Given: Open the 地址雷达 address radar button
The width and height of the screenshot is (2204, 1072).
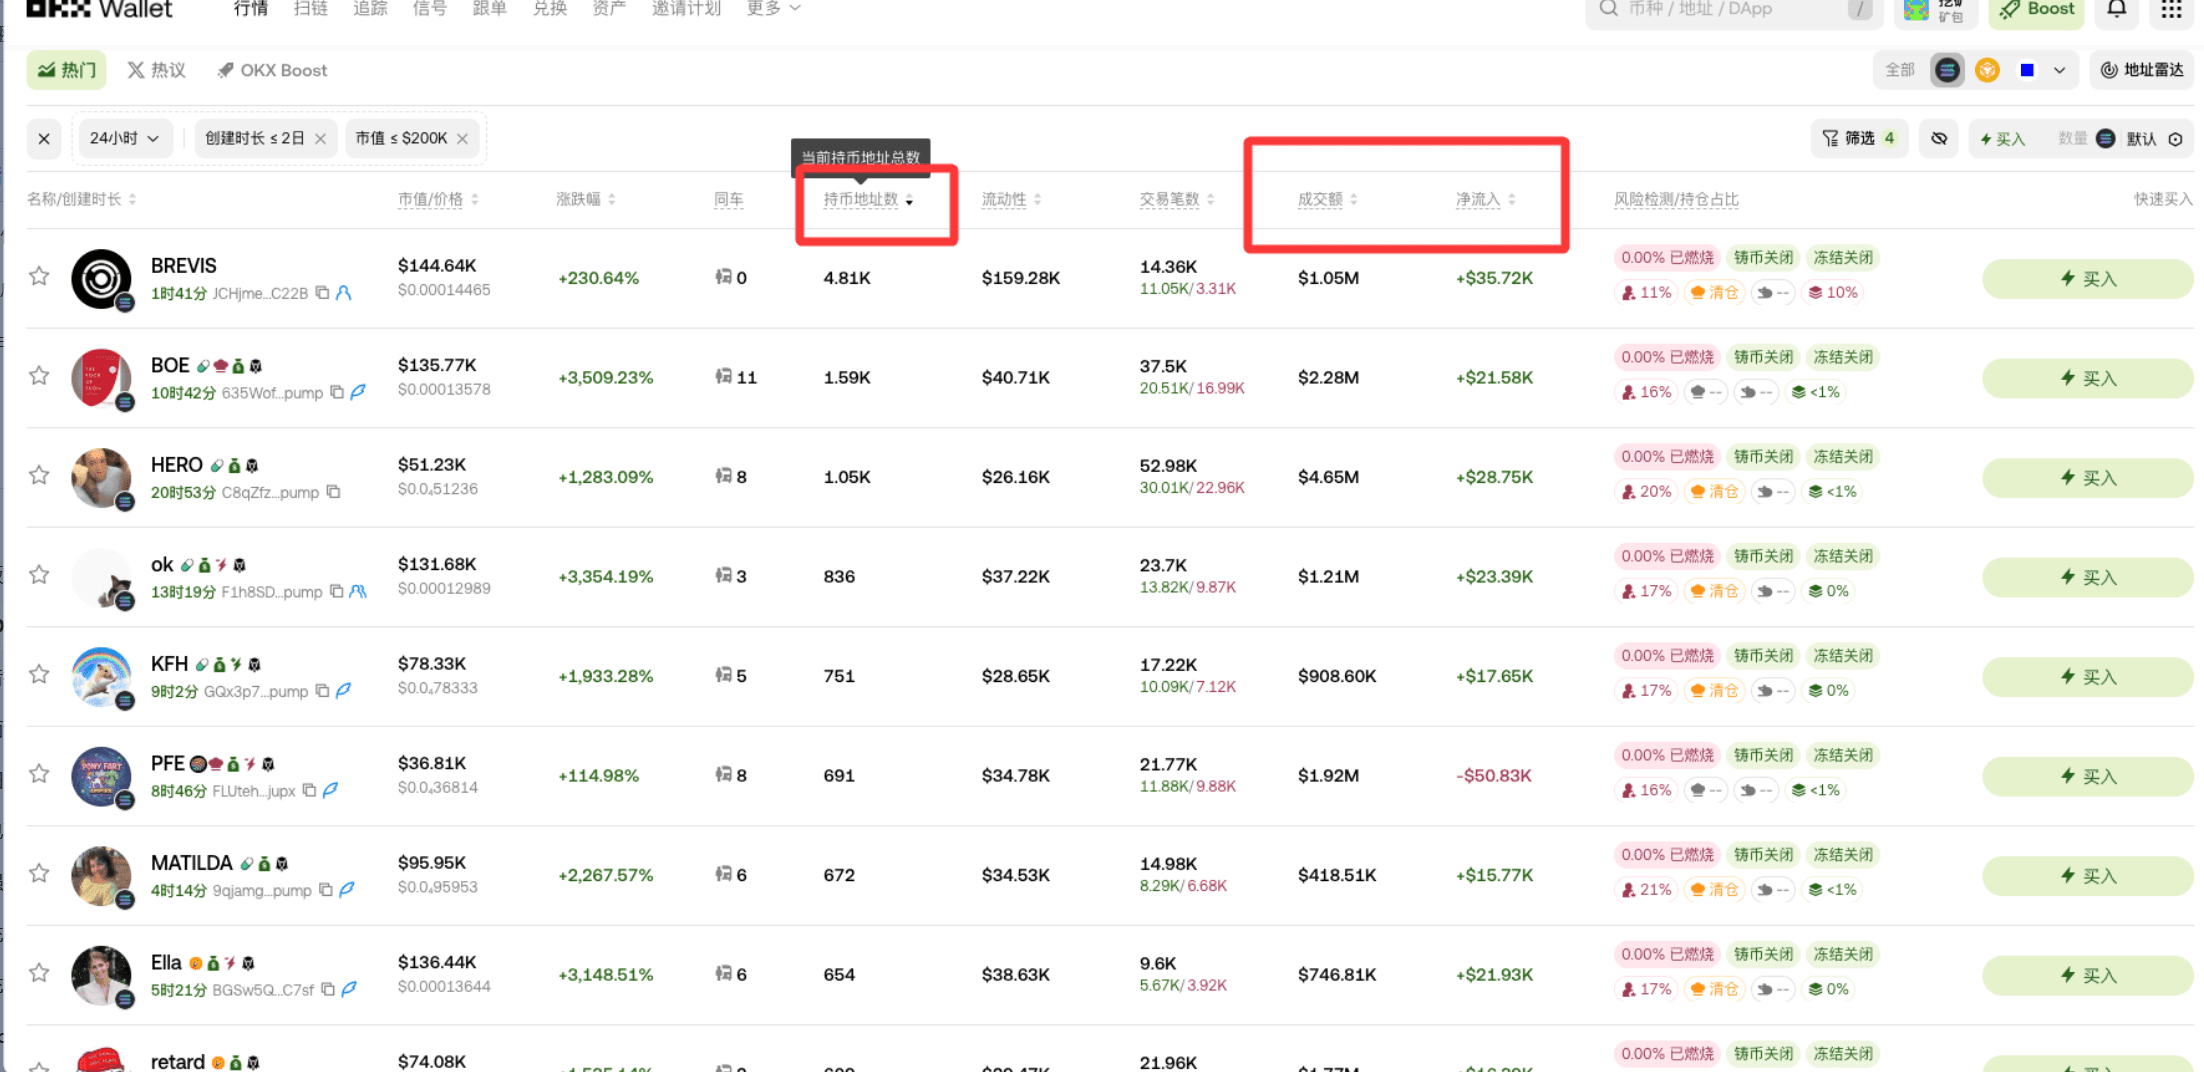Looking at the screenshot, I should pos(2141,70).
